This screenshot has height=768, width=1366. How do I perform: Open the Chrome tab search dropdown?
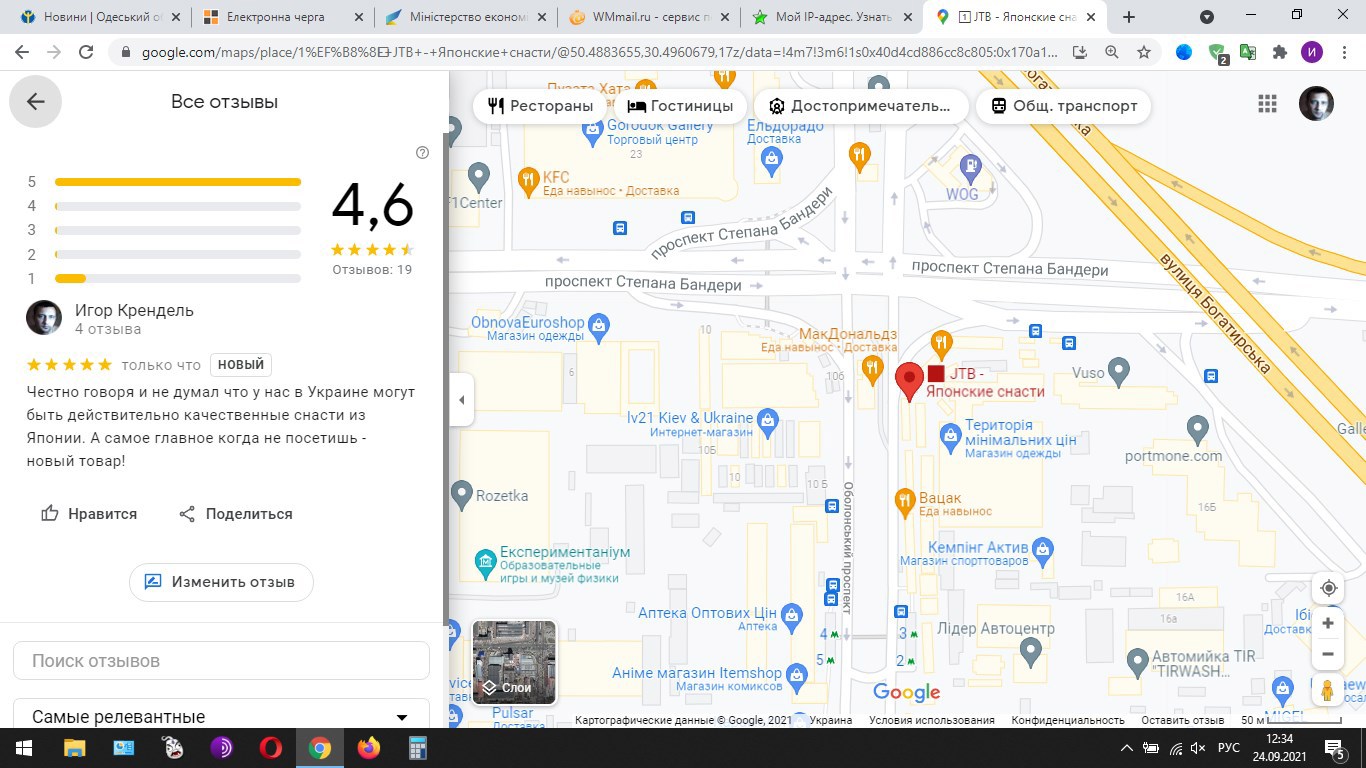[x=1207, y=17]
